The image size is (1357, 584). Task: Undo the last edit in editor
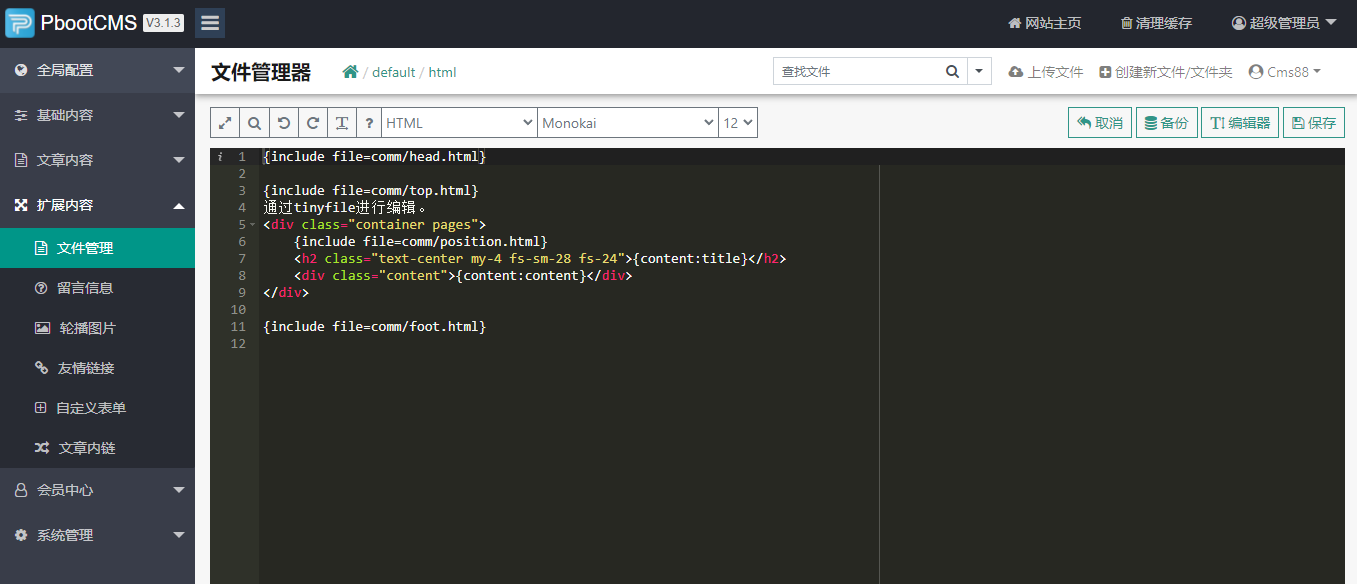[x=284, y=123]
